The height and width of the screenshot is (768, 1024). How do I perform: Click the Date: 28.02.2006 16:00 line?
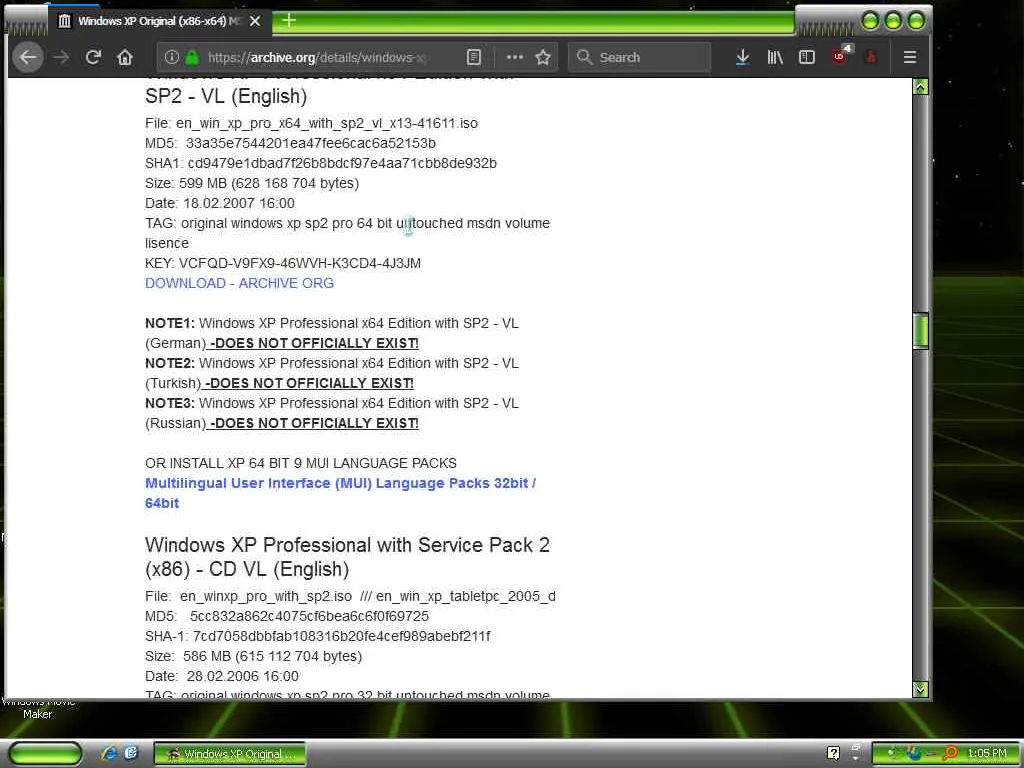221,676
